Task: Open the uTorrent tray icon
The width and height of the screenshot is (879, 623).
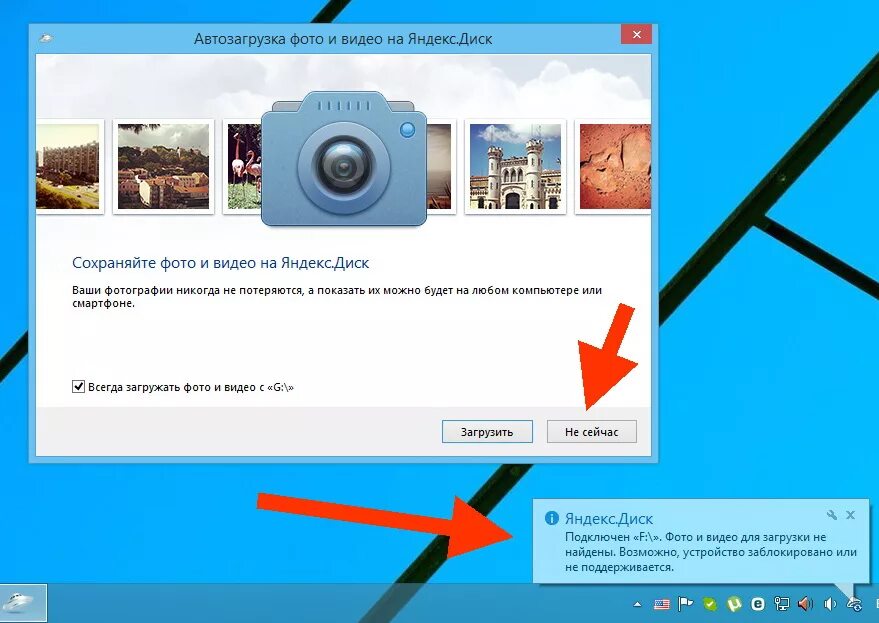Action: pos(734,604)
